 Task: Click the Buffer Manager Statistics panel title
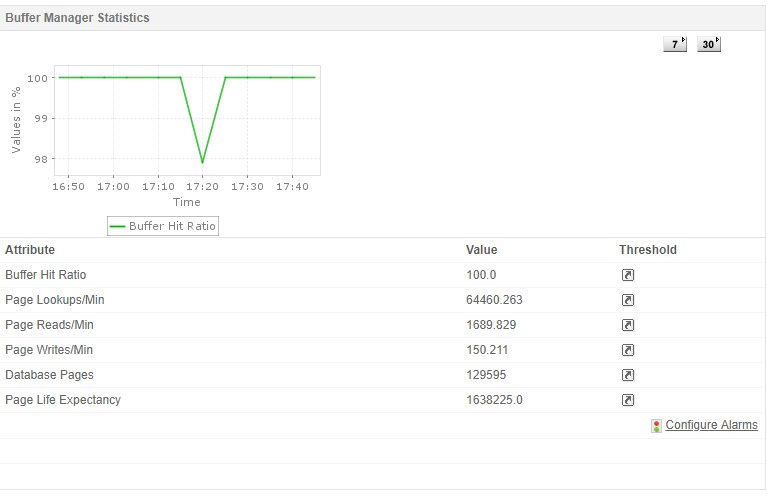[x=77, y=18]
